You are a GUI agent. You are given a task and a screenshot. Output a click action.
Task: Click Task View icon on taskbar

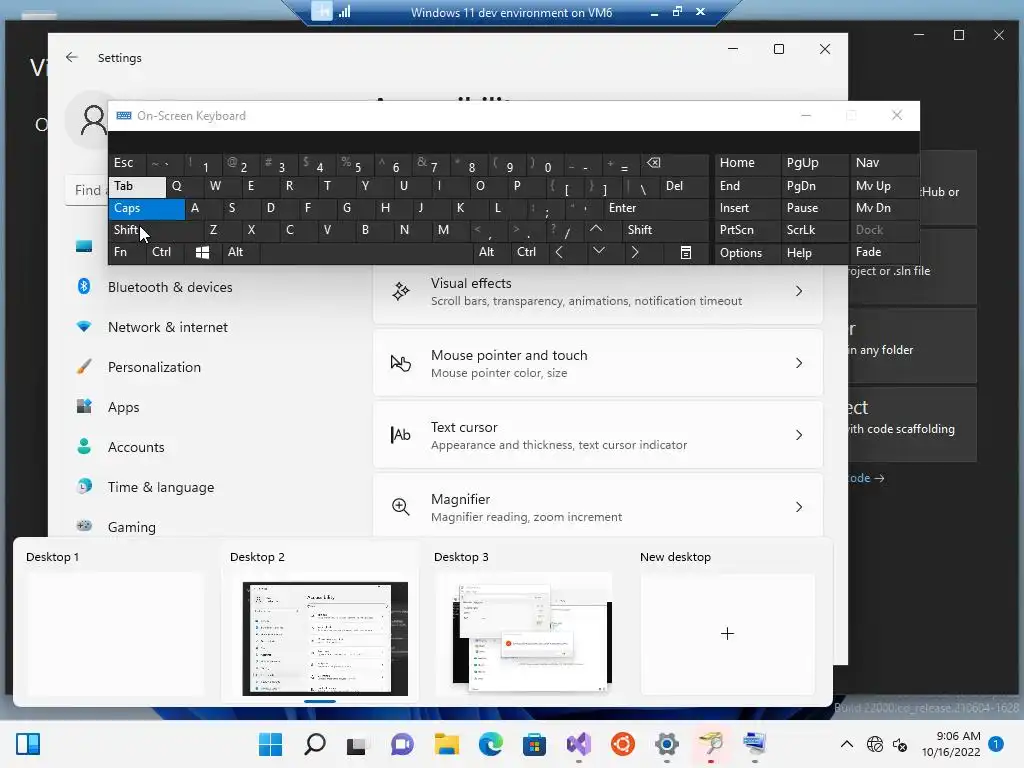357,744
